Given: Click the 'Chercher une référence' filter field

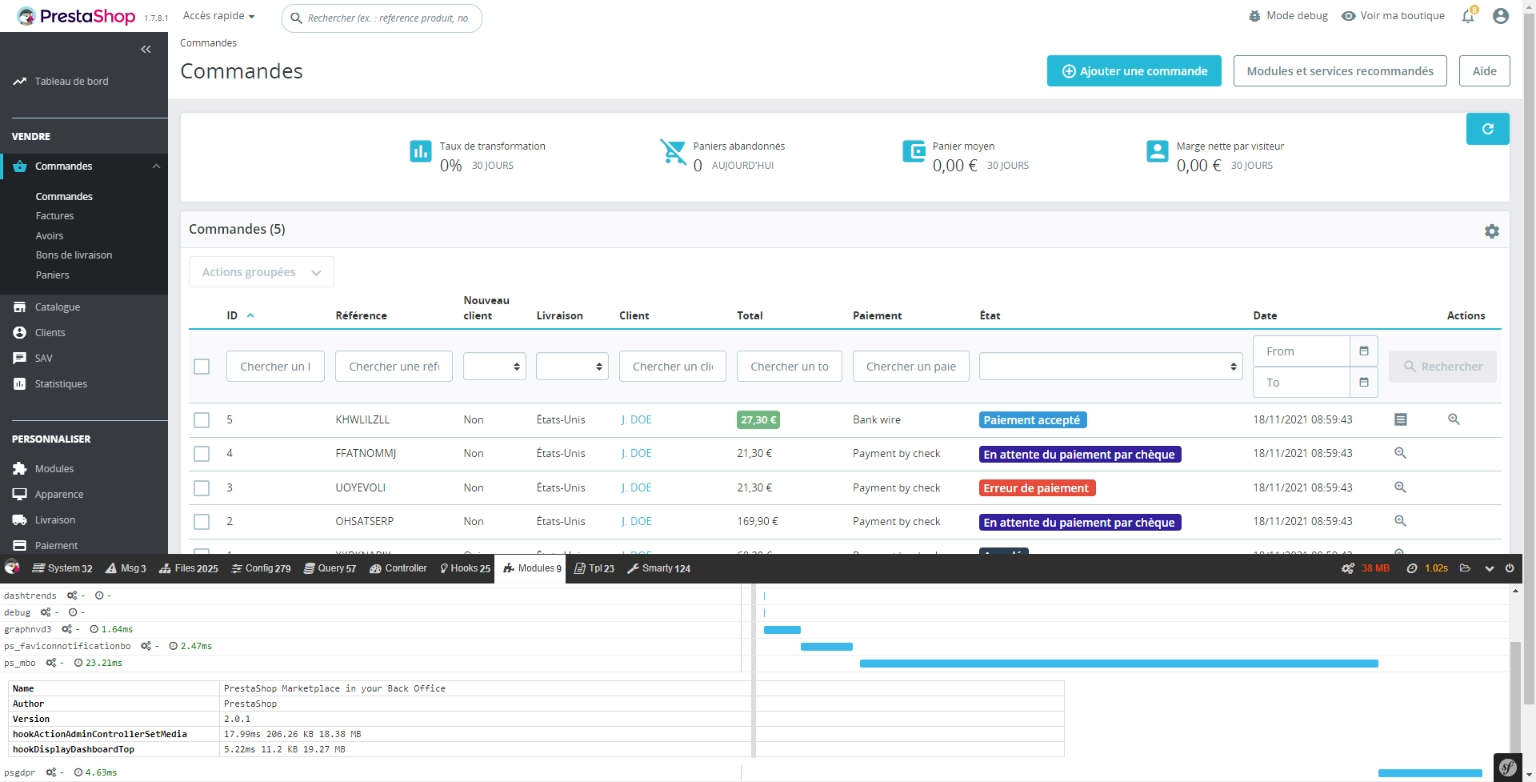Looking at the screenshot, I should 393,367.
